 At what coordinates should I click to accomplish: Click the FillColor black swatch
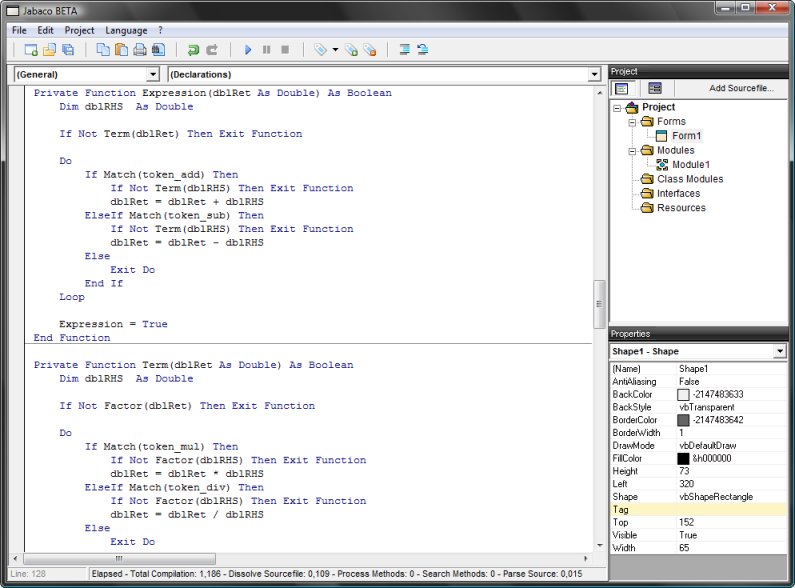683,459
